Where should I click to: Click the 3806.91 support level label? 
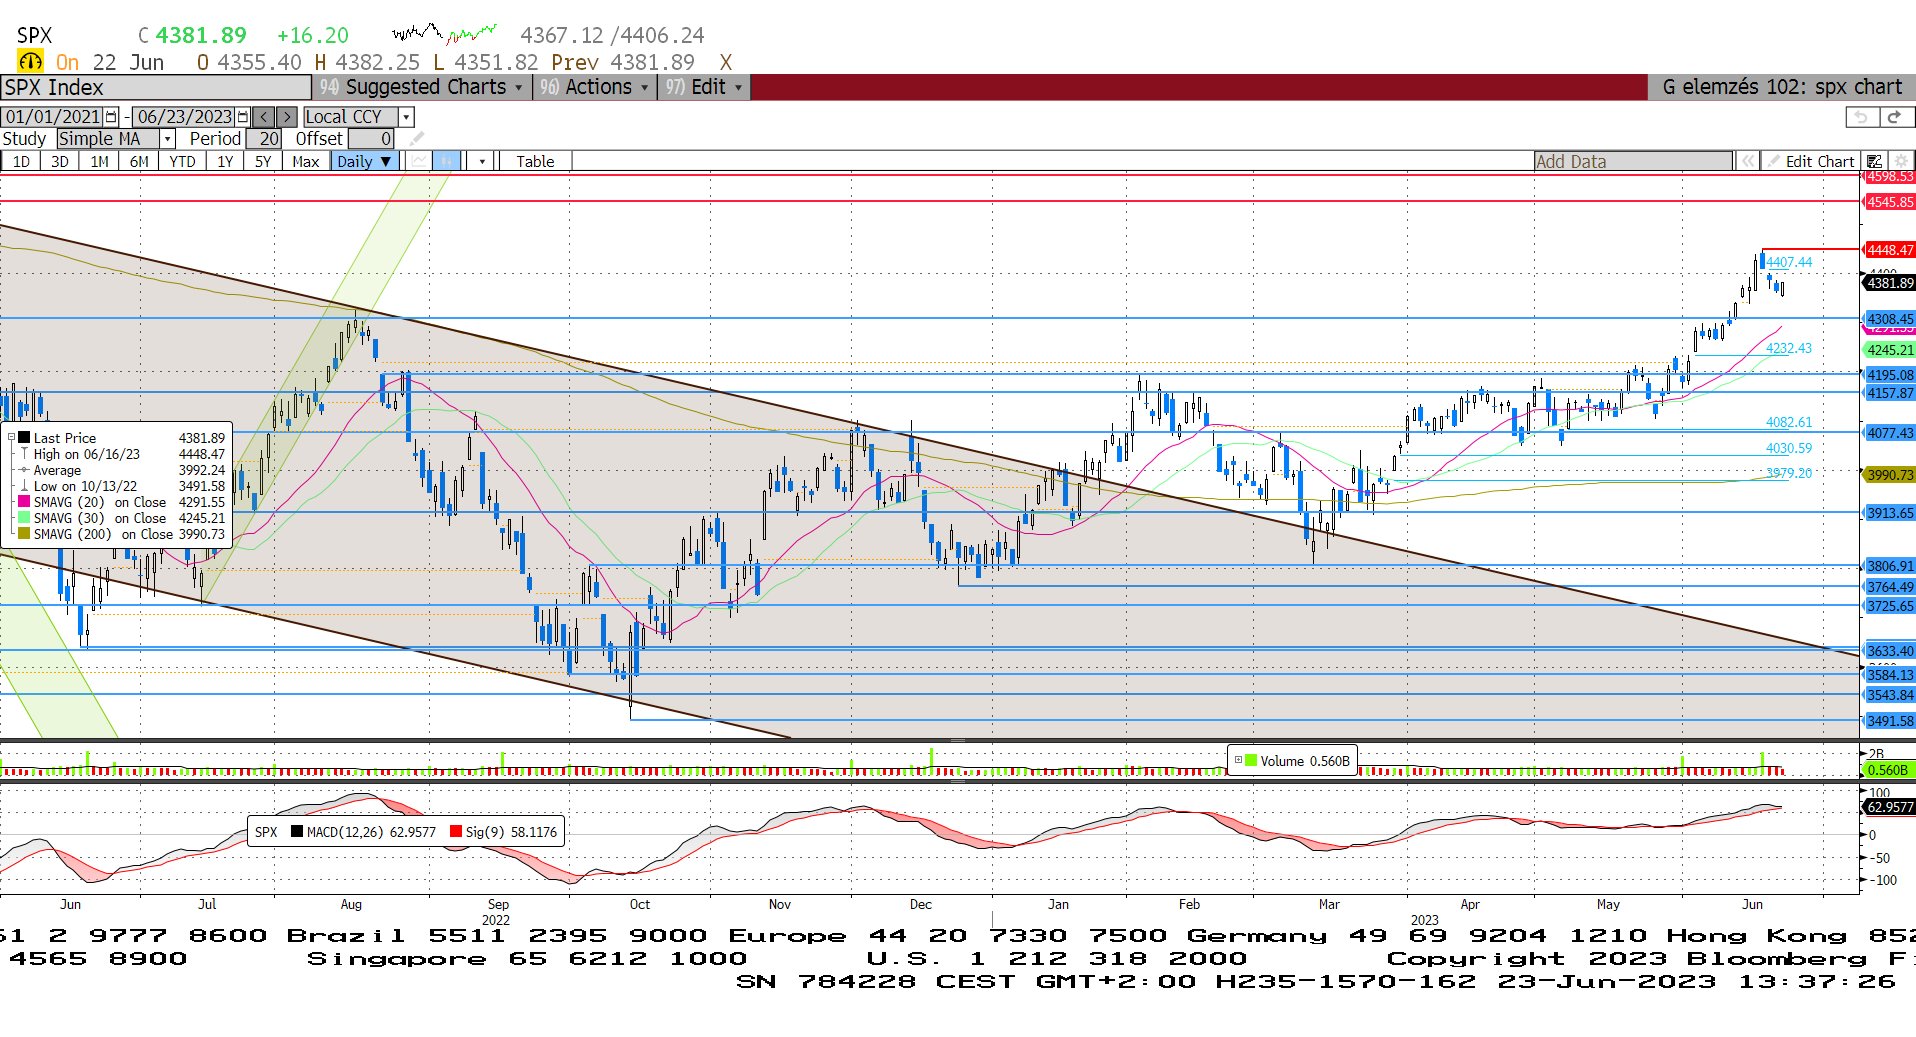[x=1888, y=566]
